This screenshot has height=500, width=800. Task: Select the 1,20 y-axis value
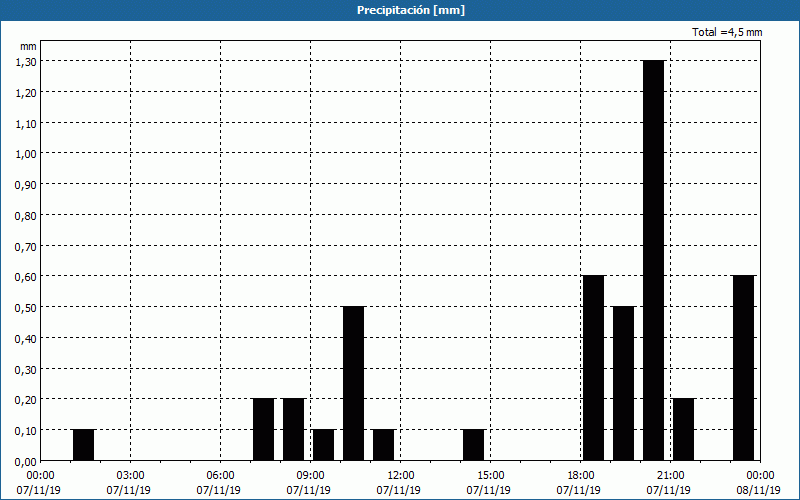click(26, 92)
